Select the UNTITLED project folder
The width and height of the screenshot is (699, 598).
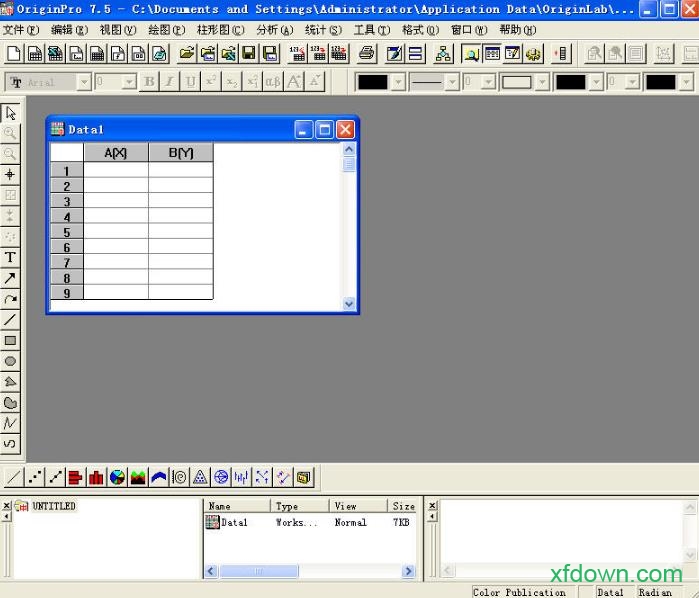pyautogui.click(x=45, y=506)
